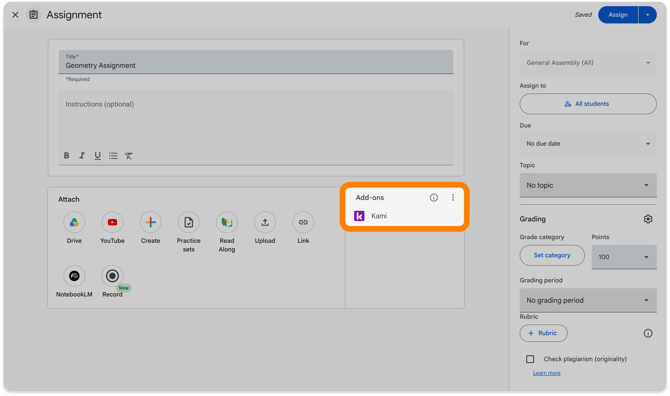The height and width of the screenshot is (396, 670).
Task: Click the All students button
Action: click(588, 104)
